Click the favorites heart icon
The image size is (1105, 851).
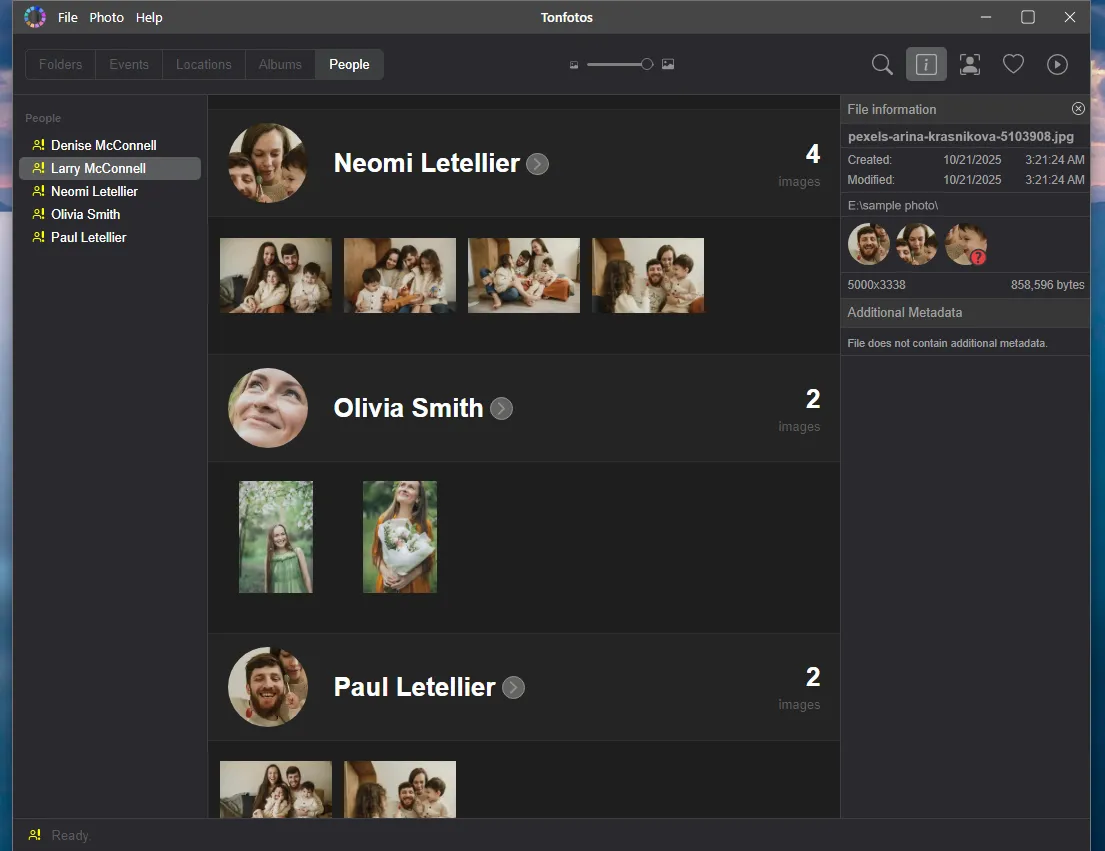pyautogui.click(x=1013, y=63)
